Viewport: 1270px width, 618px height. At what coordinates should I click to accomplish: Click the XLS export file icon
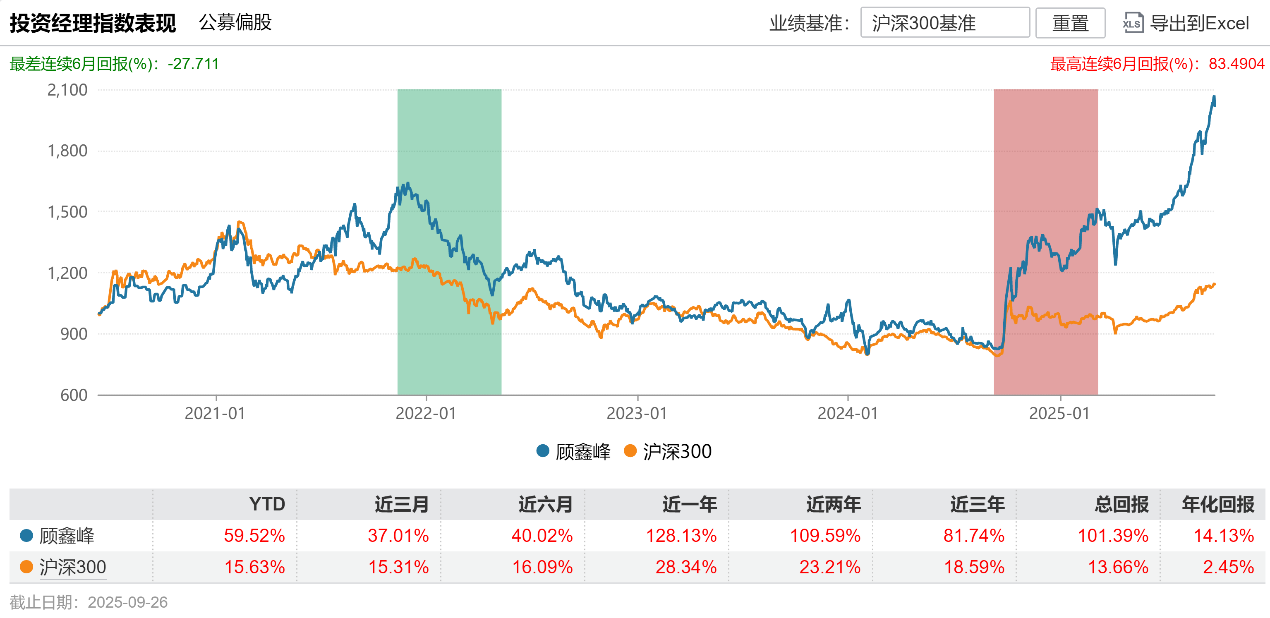coord(1133,22)
